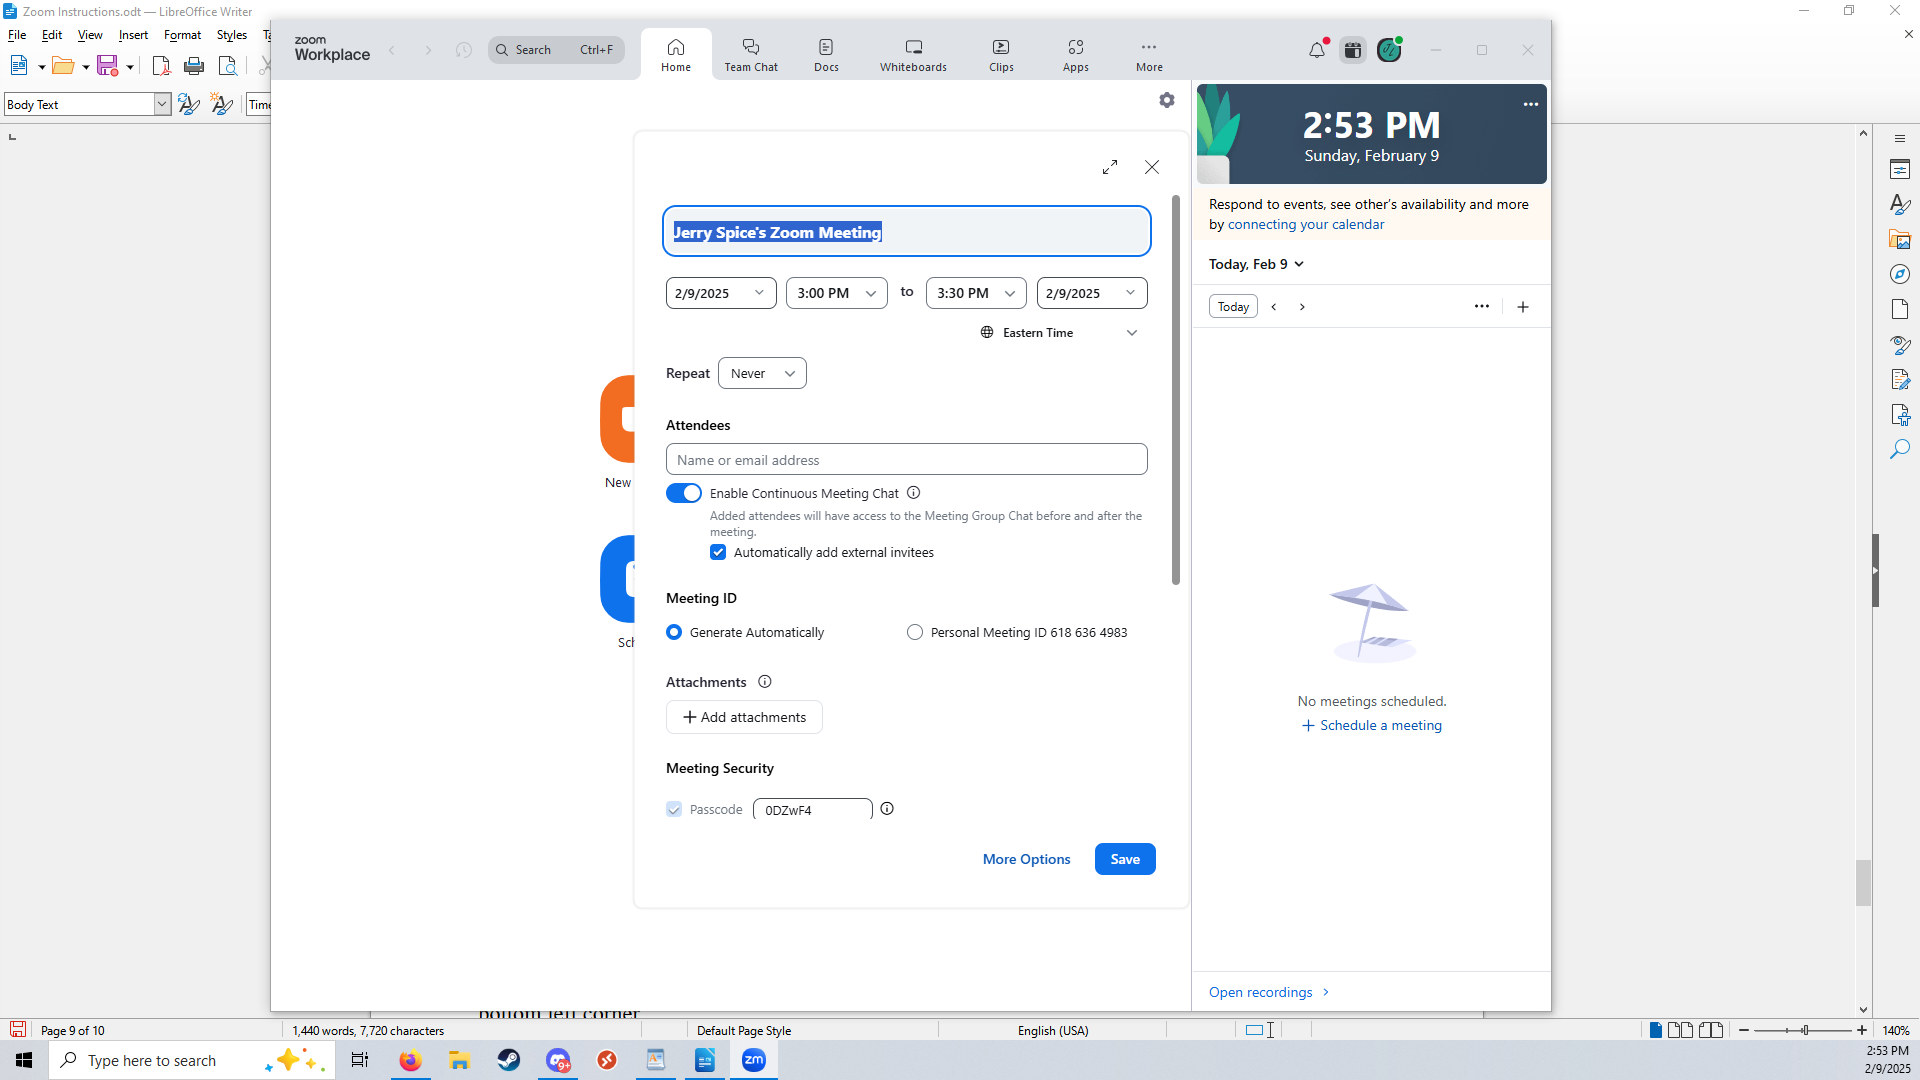
Task: Go to previous day in calendar
Action: click(x=1274, y=307)
